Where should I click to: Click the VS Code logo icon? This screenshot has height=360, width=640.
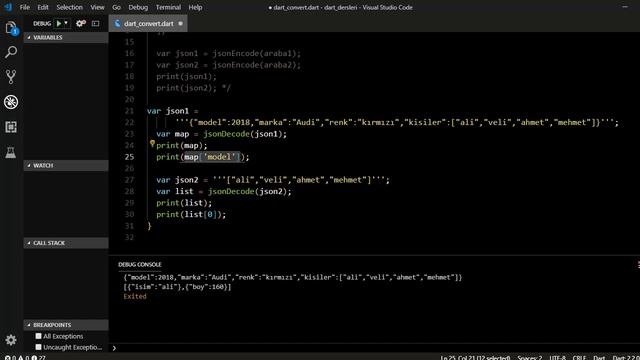(8, 7)
